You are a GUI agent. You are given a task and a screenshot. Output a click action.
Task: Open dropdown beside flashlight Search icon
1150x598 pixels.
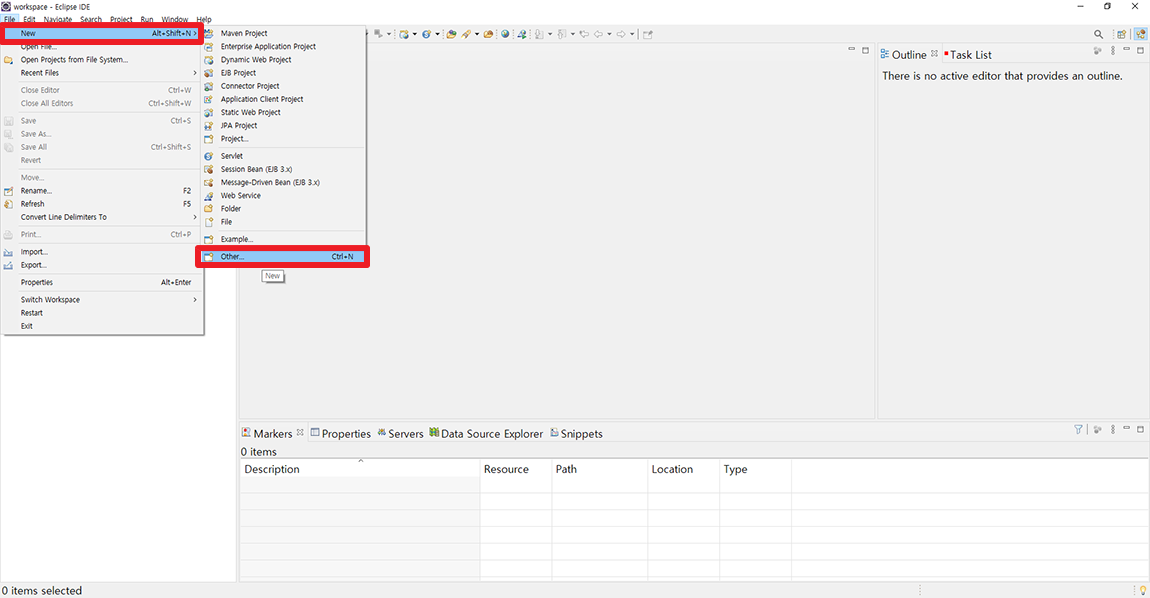click(477, 34)
